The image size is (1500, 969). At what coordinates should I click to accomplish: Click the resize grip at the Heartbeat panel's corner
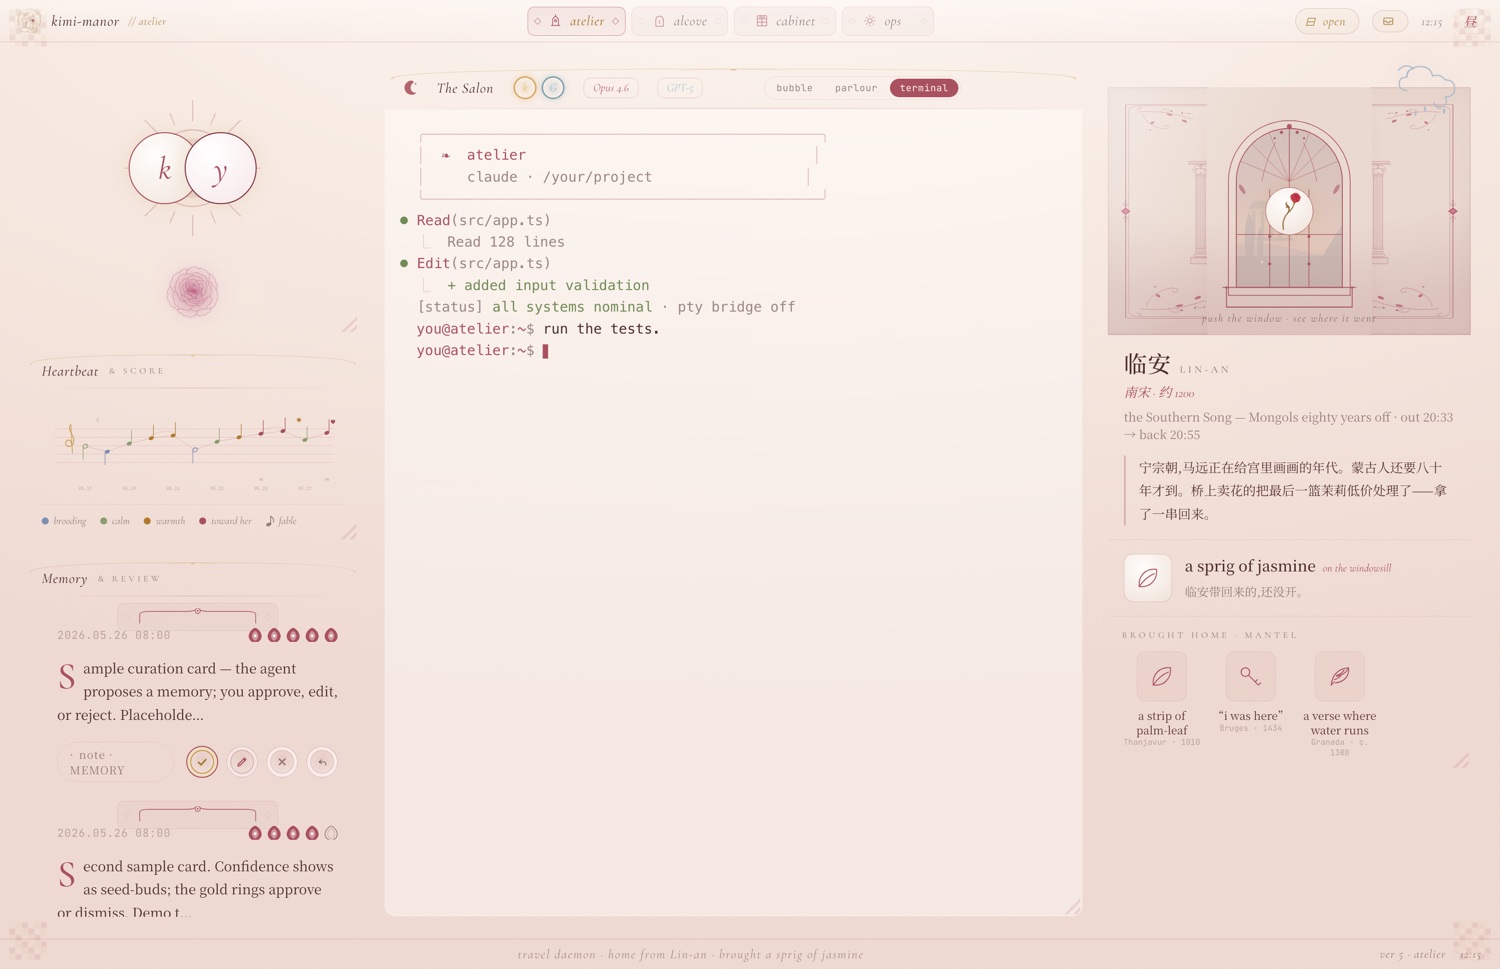click(x=349, y=532)
